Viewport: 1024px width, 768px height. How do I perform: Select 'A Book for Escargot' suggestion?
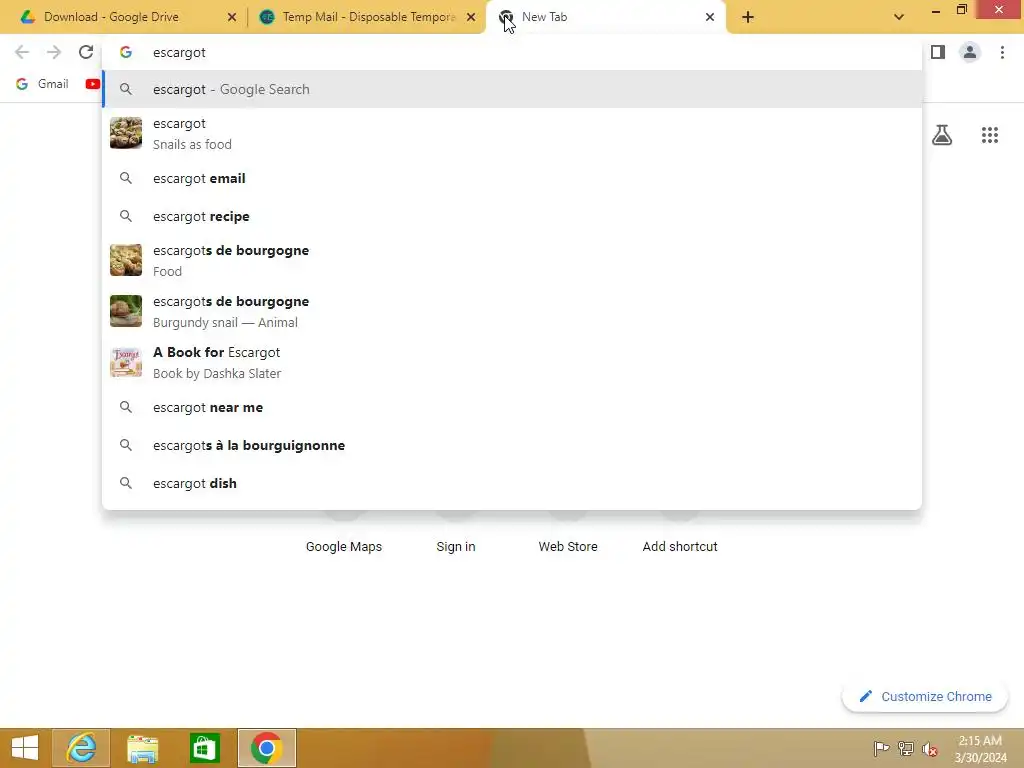pos(512,362)
